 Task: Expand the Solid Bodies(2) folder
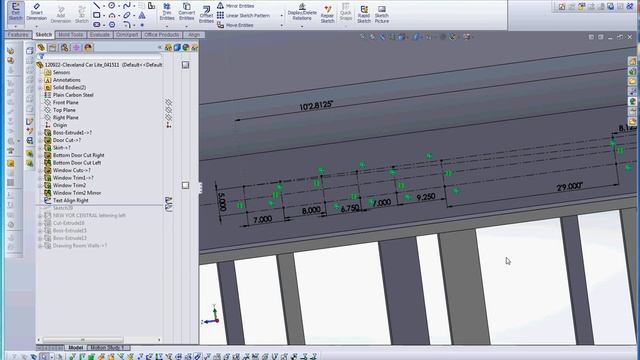40,87
